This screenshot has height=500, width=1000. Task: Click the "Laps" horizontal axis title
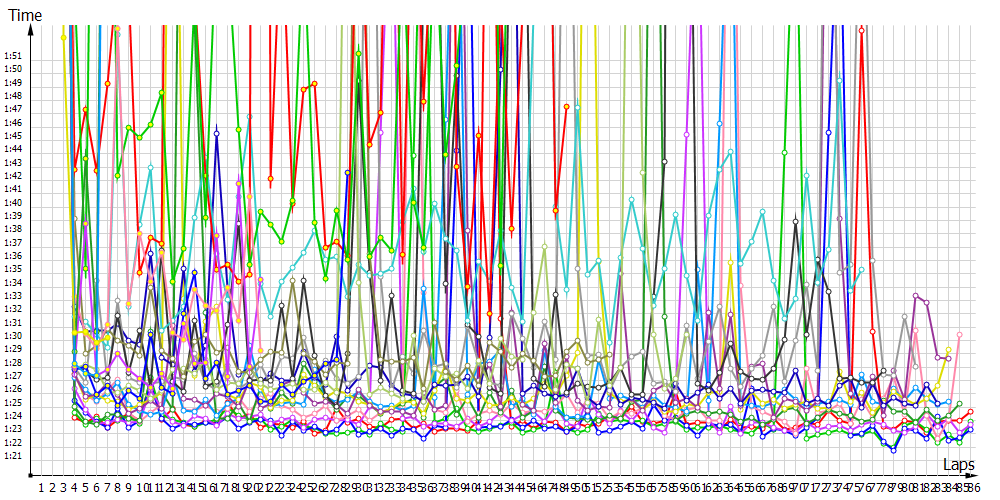point(958,465)
